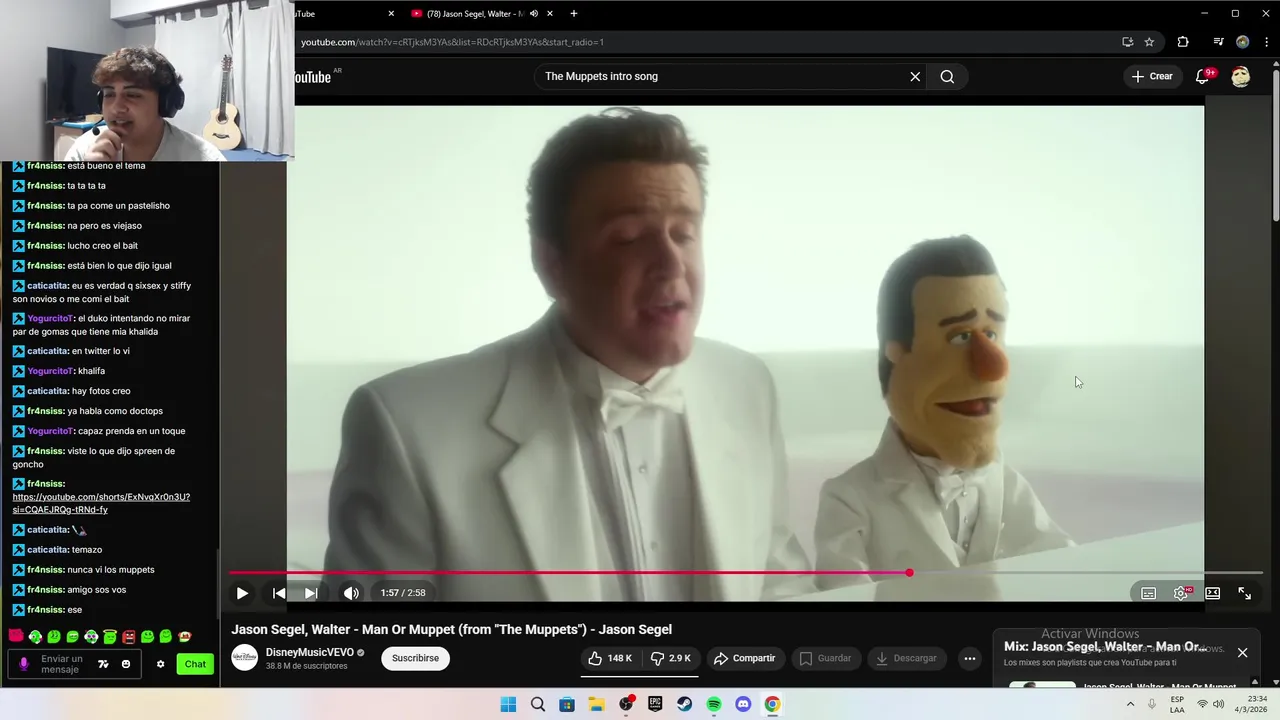The width and height of the screenshot is (1280, 720).
Task: Mute the tab via speaker icon
Action: (534, 14)
